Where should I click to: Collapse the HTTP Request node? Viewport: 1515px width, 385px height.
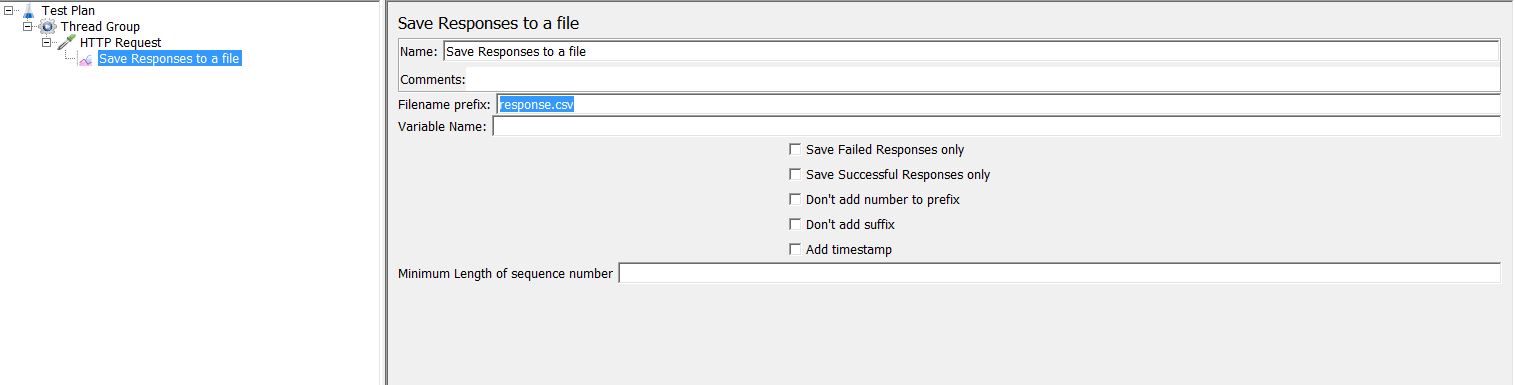[x=47, y=42]
